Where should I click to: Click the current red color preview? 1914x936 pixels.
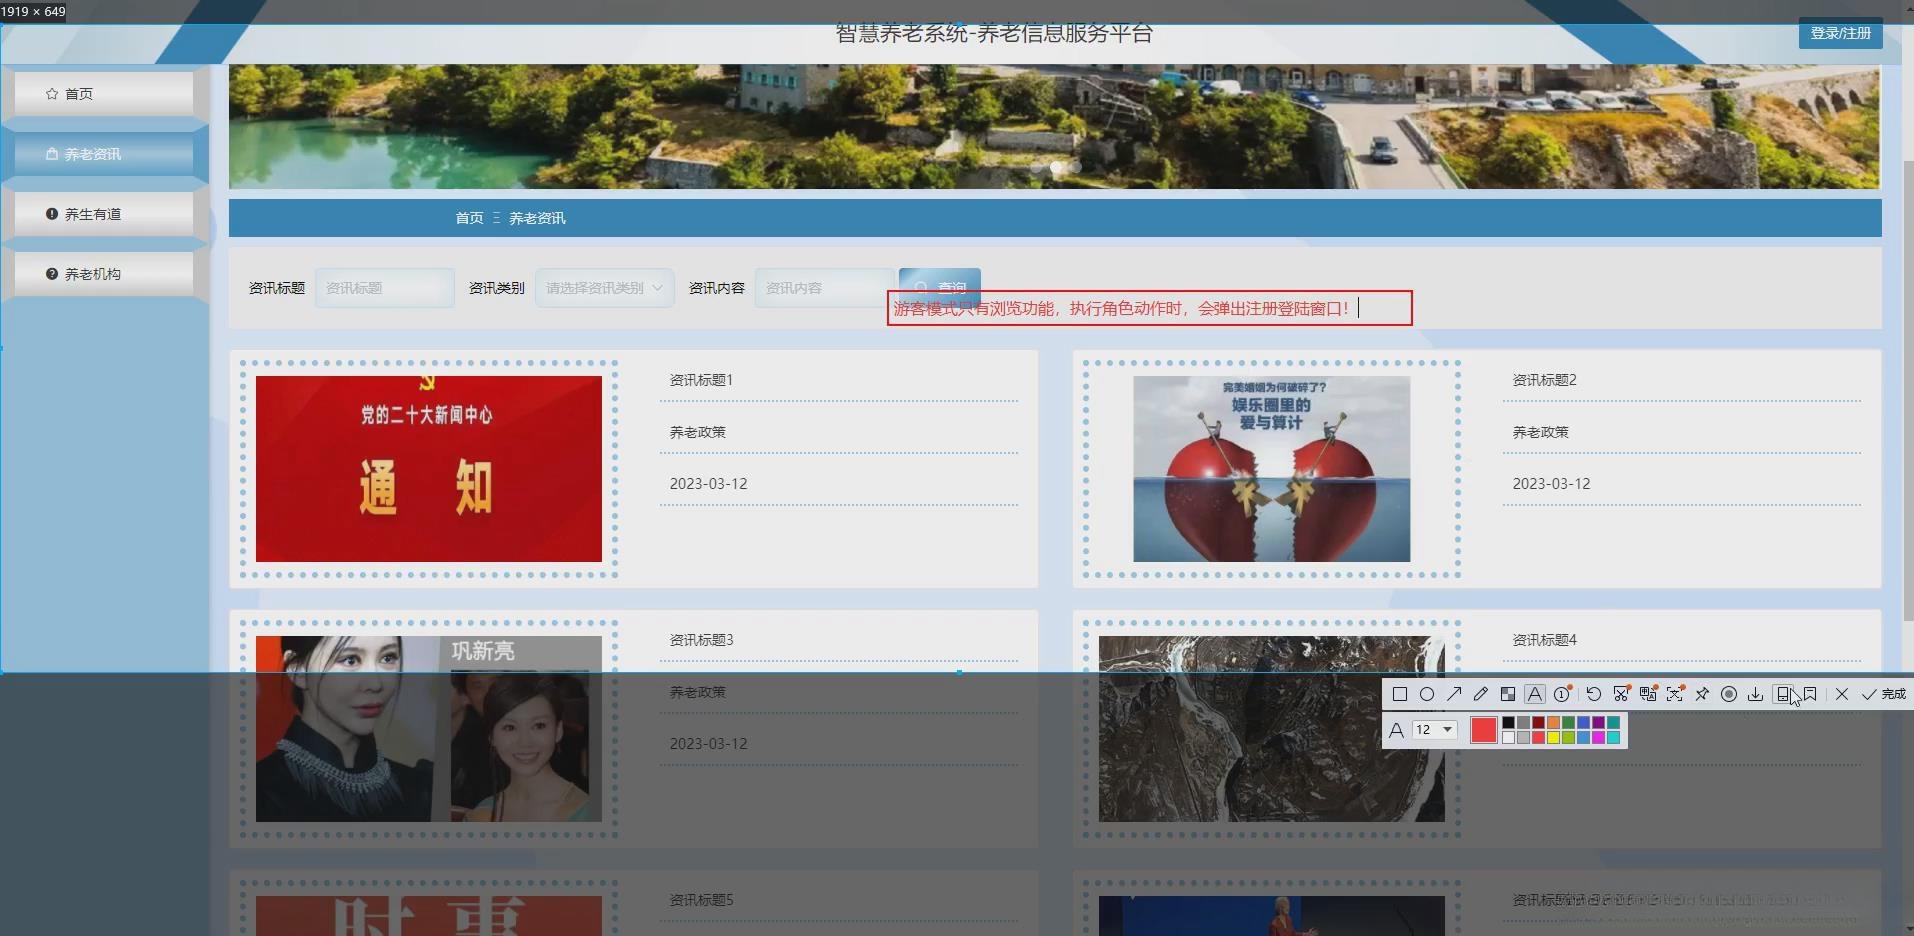1484,731
